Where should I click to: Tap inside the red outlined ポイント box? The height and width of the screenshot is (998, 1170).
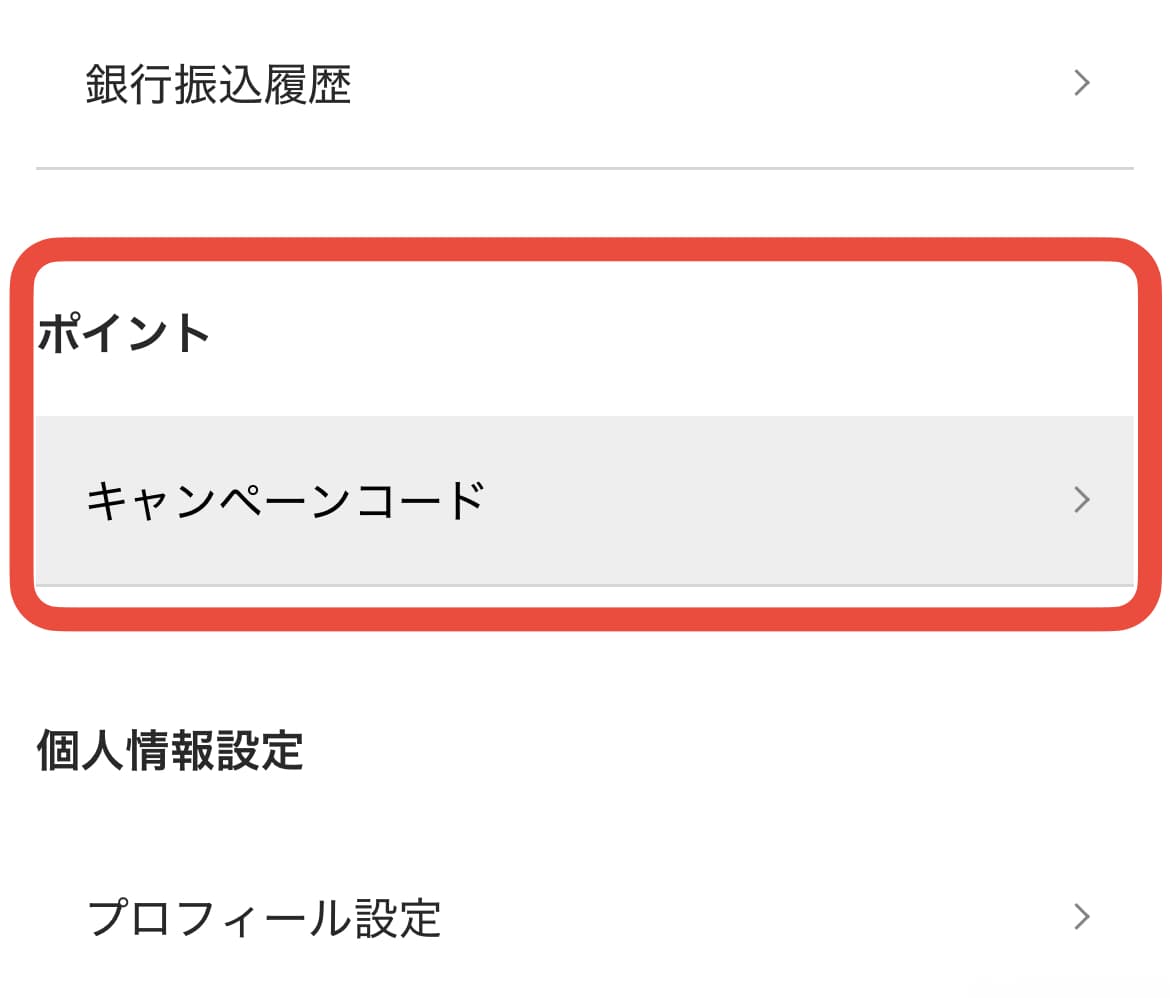(x=585, y=430)
